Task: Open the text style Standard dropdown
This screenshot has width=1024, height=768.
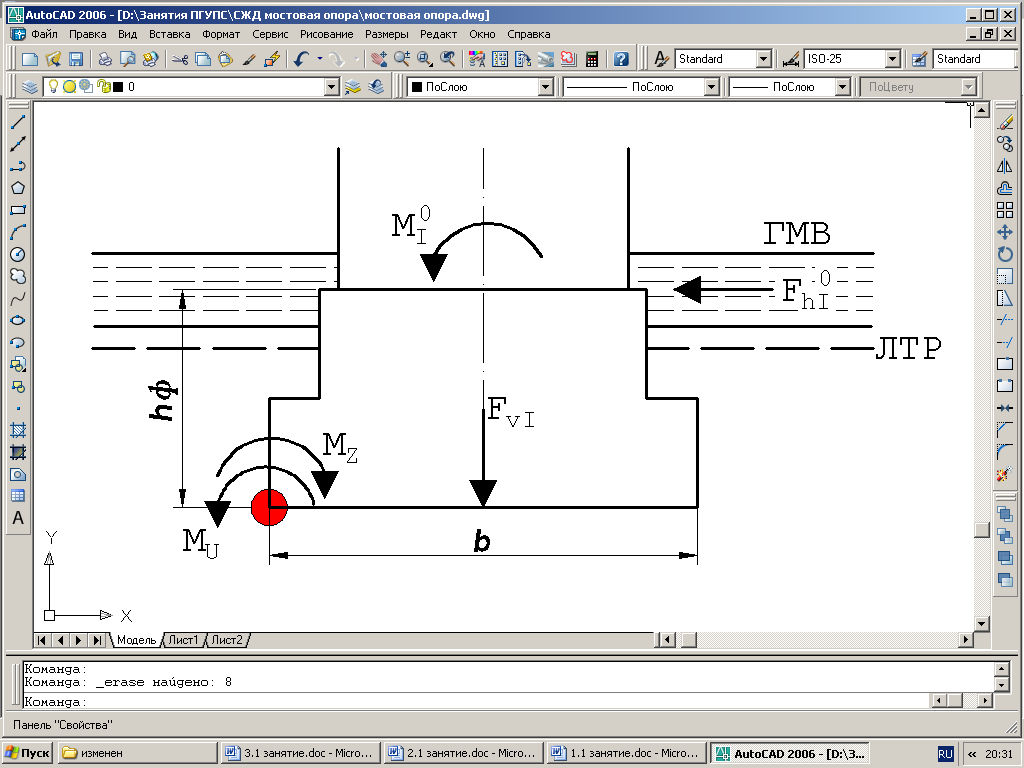Action: coord(763,59)
